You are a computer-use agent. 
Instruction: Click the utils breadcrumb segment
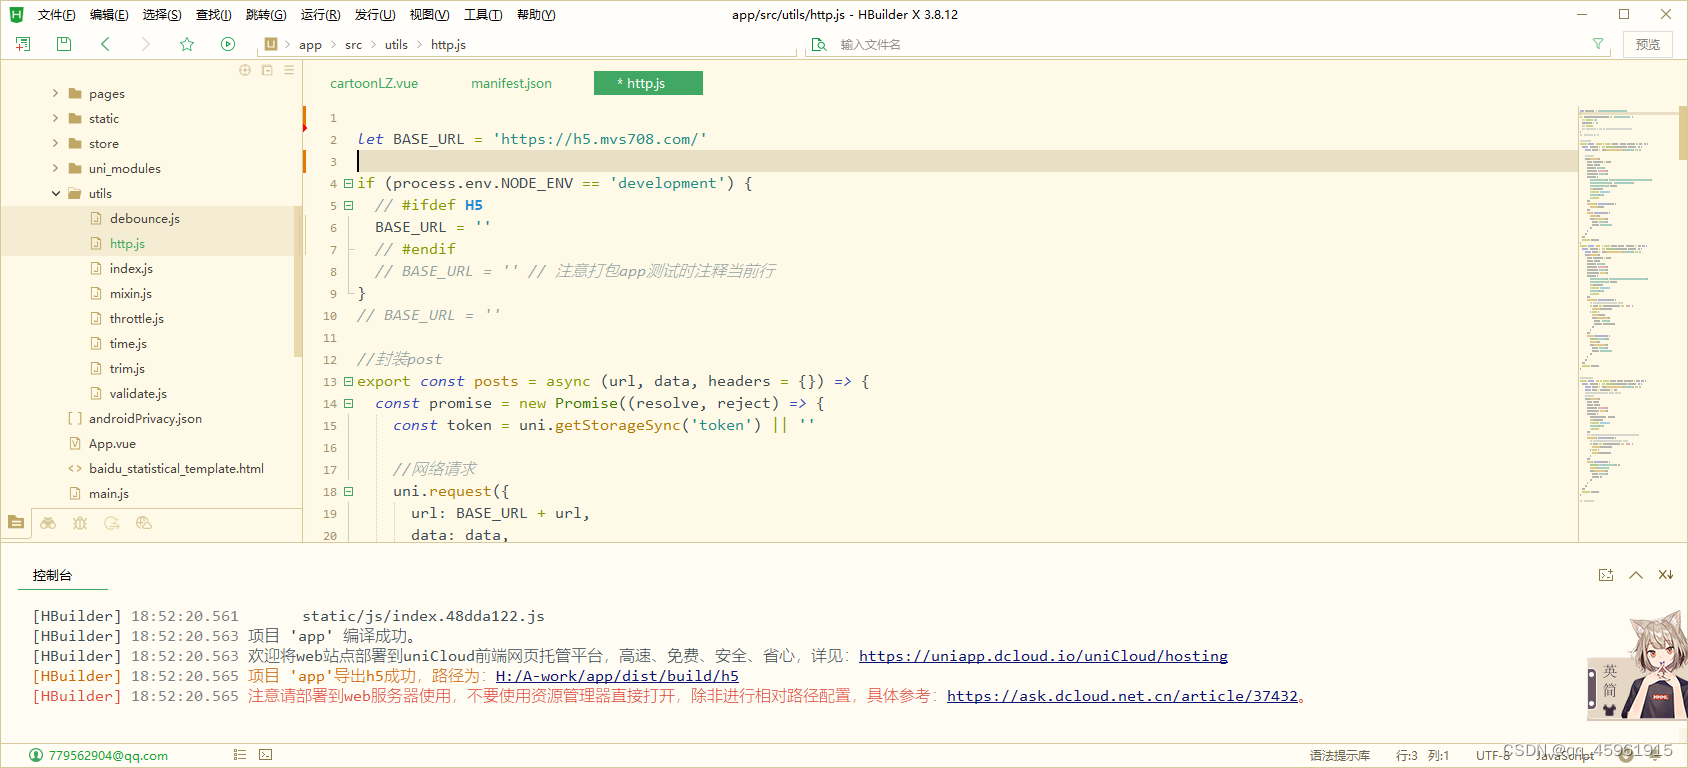pos(396,45)
